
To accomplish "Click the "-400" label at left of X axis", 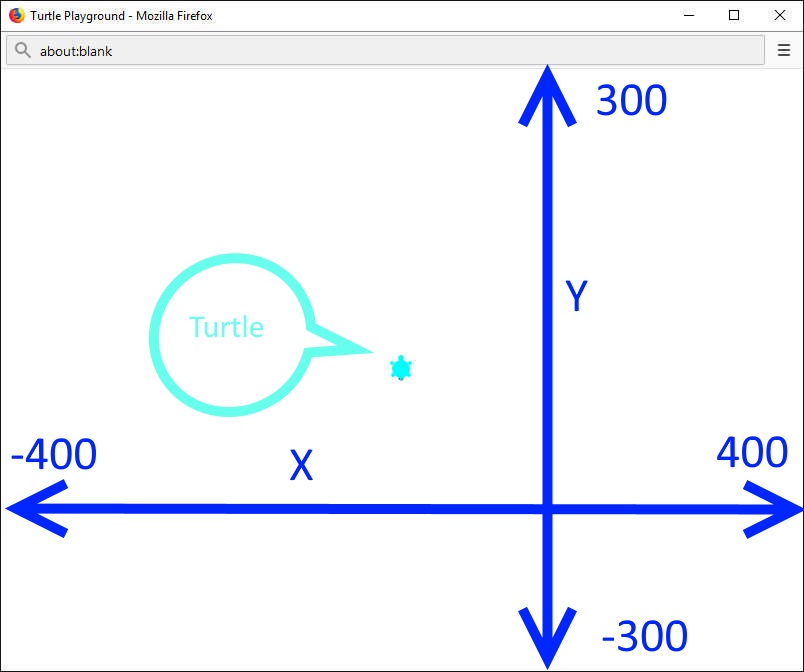I will point(53,454).
